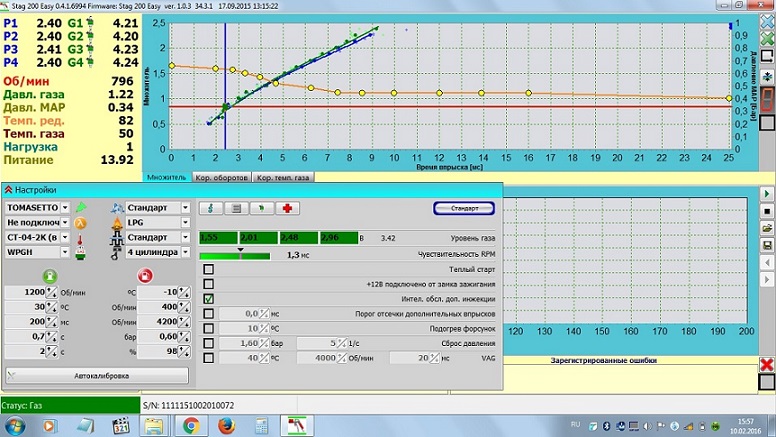Click the red X icon beside registered errors
Image resolution: width=776 pixels, height=437 pixels.
tap(766, 364)
